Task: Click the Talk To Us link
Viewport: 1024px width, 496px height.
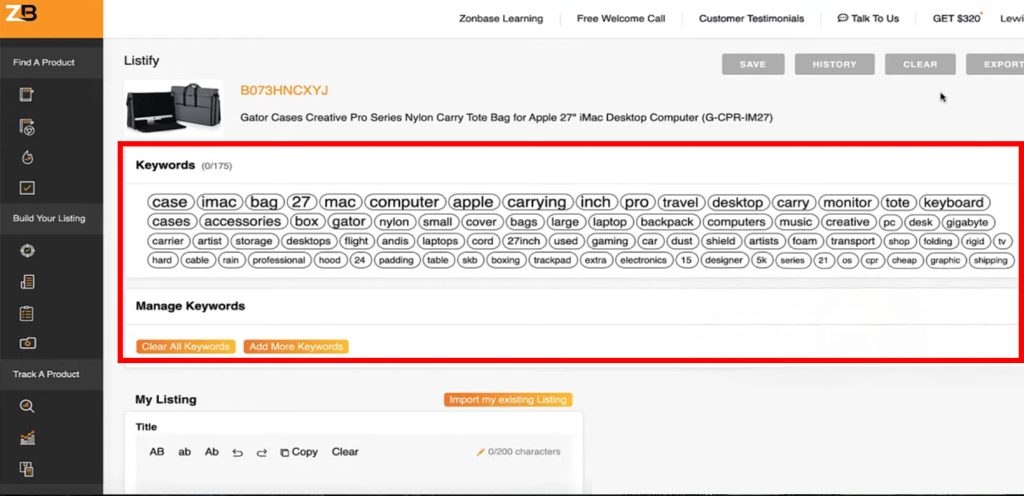Action: coord(868,18)
